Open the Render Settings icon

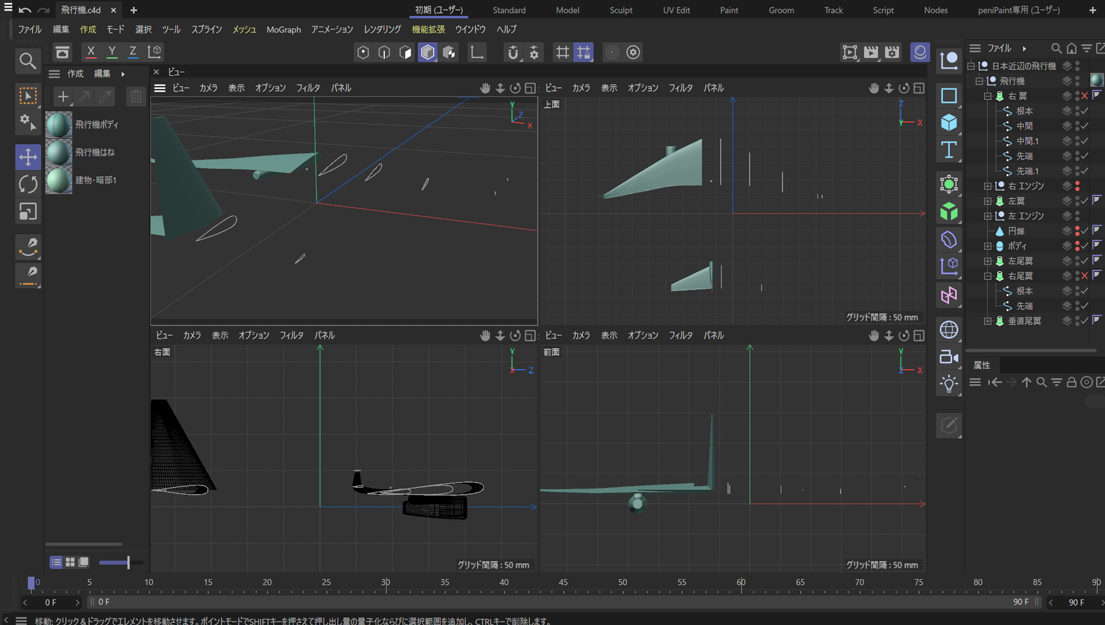click(892, 52)
